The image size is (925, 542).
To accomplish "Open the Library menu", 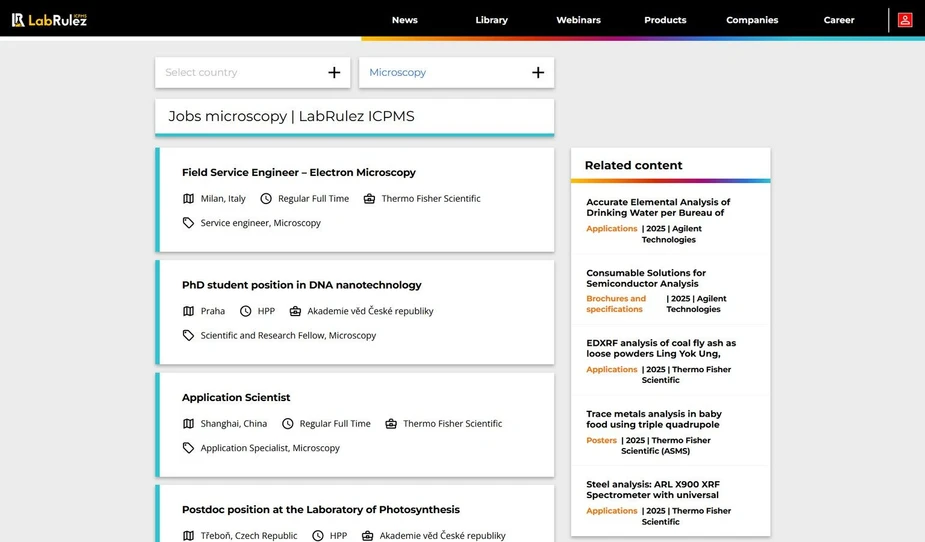I will [x=491, y=20].
